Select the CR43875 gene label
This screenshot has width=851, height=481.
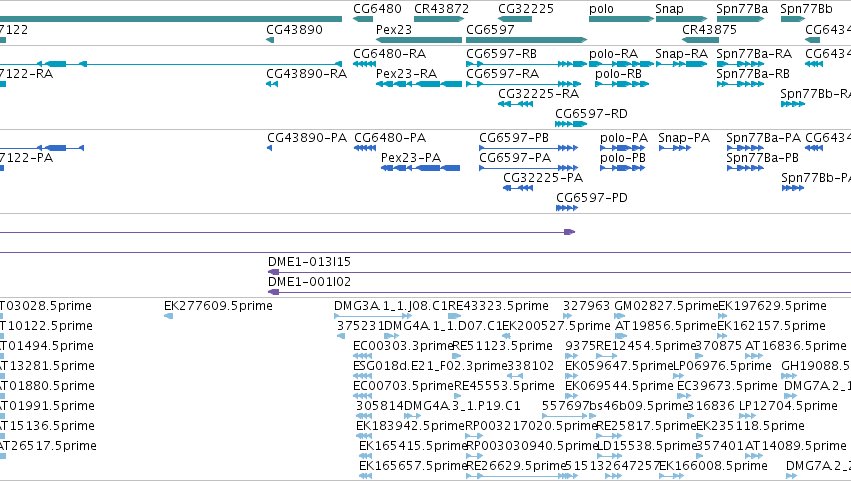click(709, 29)
